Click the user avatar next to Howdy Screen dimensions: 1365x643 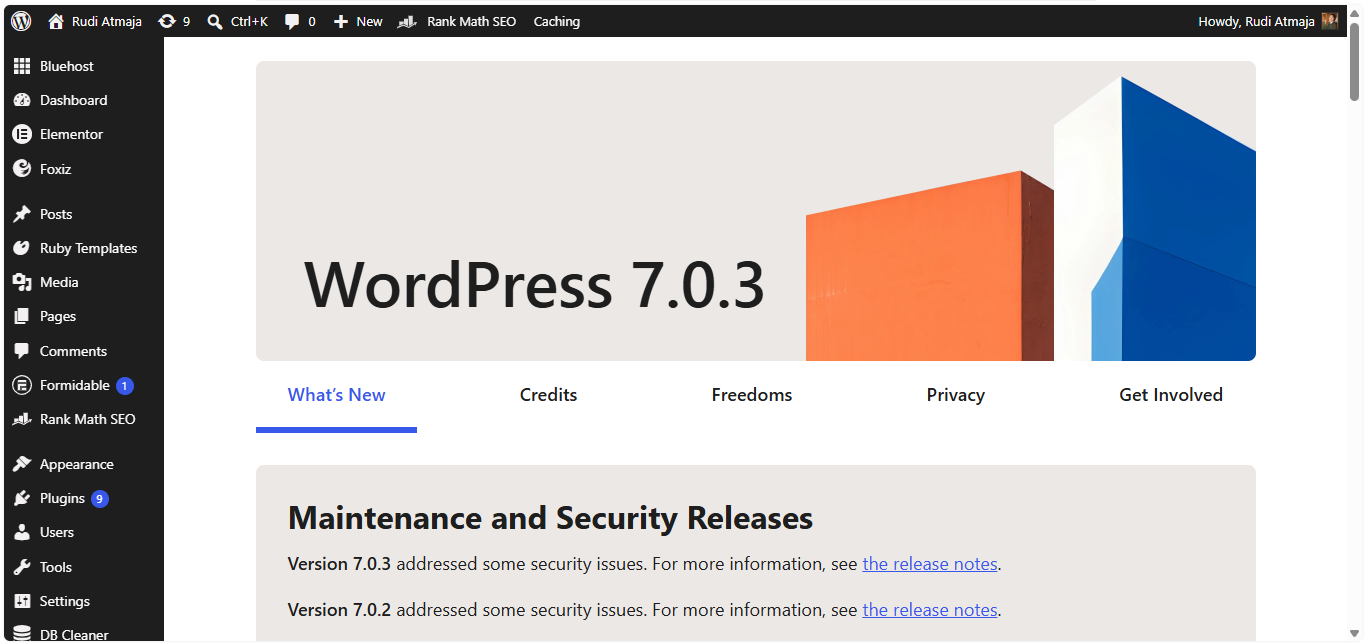1330,21
